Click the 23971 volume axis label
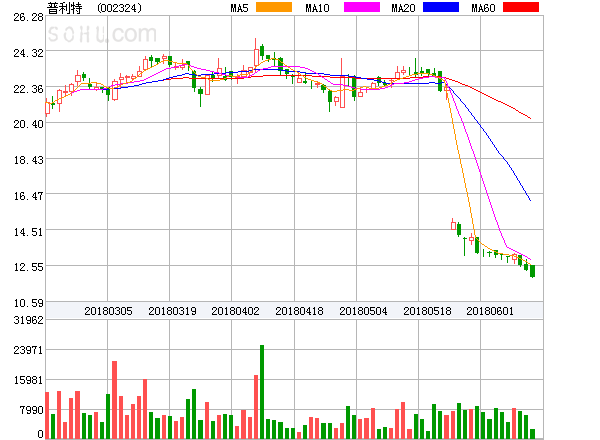This screenshot has width=600, height=440. pos(28,350)
